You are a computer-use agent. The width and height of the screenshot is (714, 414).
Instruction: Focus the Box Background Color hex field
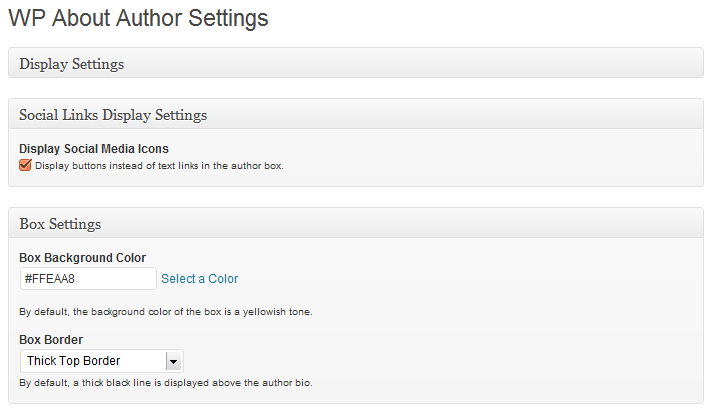tap(88, 279)
